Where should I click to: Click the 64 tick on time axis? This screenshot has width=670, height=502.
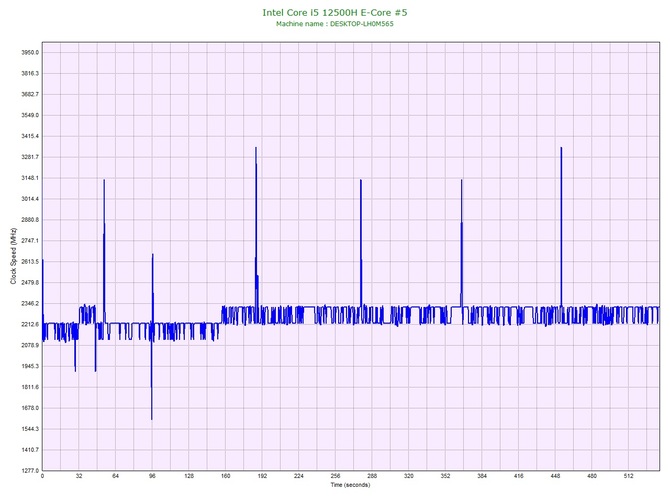[115, 476]
